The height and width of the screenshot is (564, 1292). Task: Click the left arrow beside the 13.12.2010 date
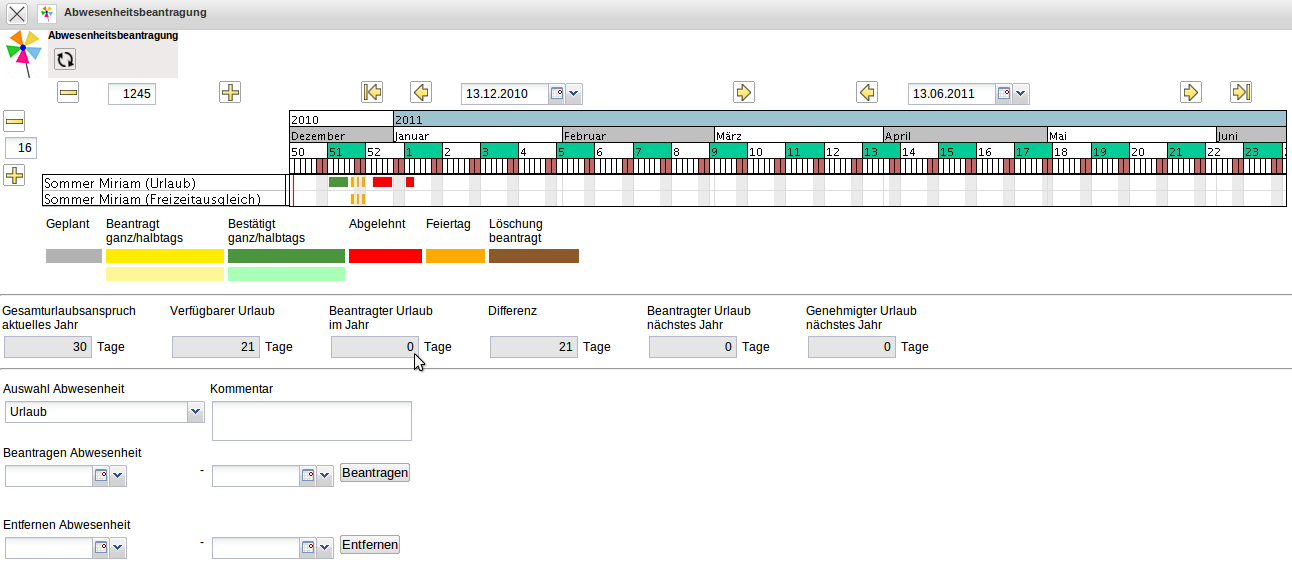pos(421,93)
